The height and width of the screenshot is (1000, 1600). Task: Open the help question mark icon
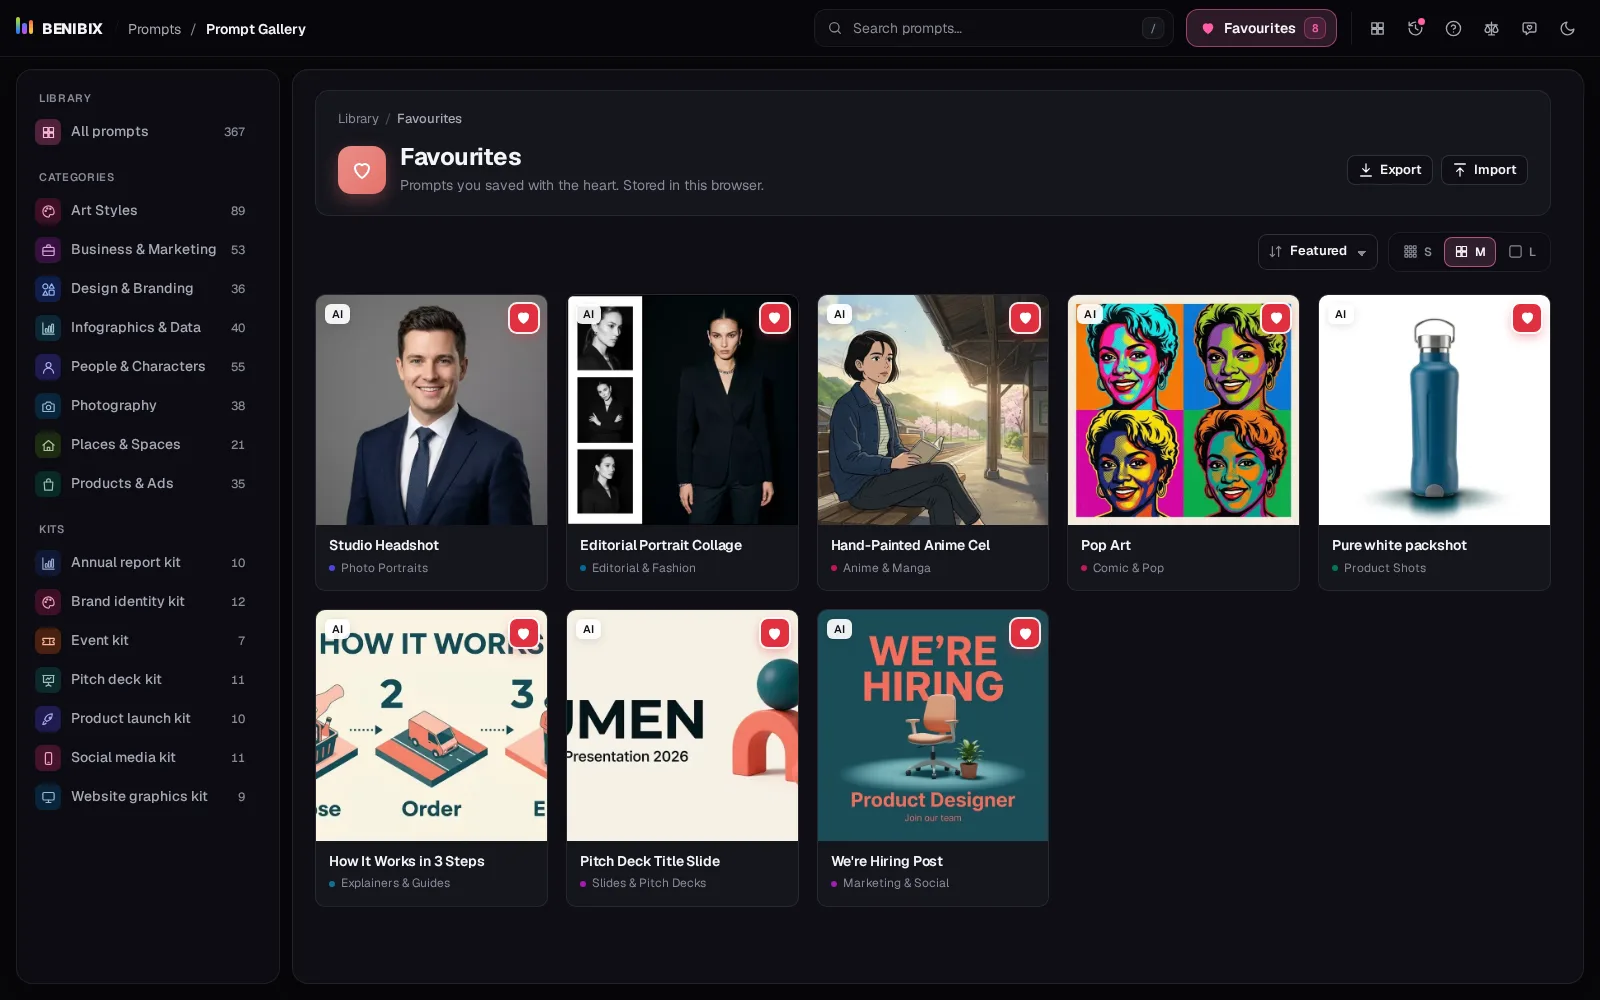coord(1453,28)
